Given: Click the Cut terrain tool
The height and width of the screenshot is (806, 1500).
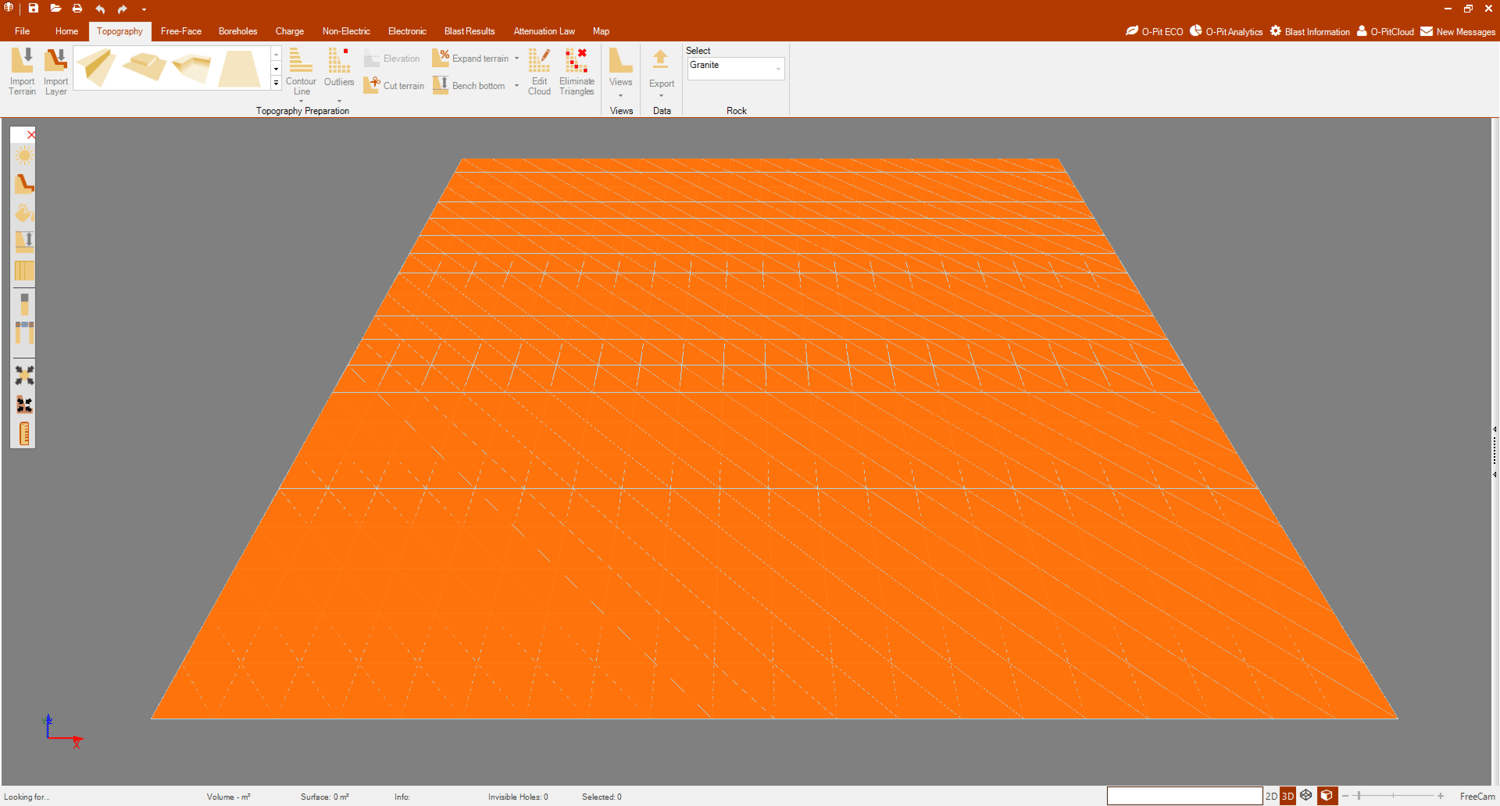Looking at the screenshot, I should click(x=394, y=86).
